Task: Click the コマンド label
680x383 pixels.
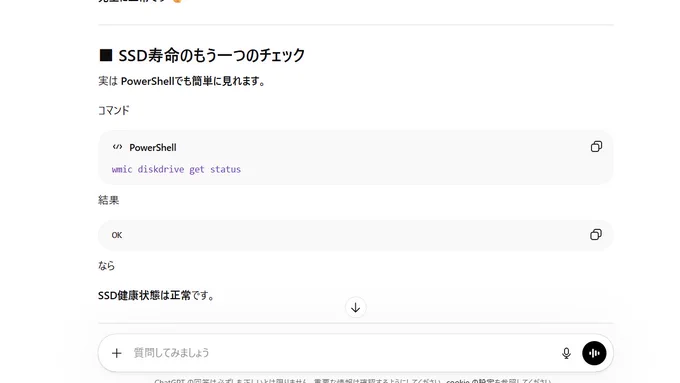Action: tap(114, 111)
